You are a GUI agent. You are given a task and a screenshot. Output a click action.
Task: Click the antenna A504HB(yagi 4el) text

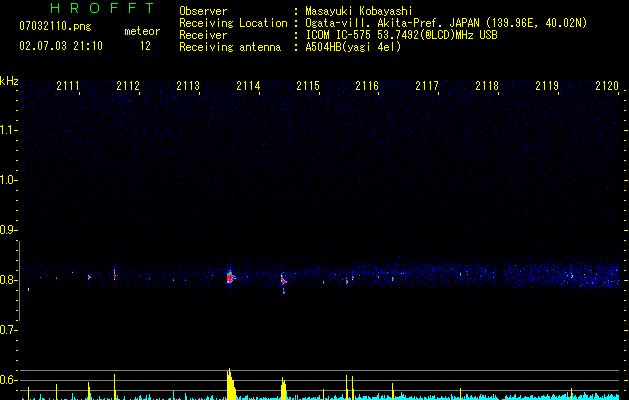[x=353, y=47]
